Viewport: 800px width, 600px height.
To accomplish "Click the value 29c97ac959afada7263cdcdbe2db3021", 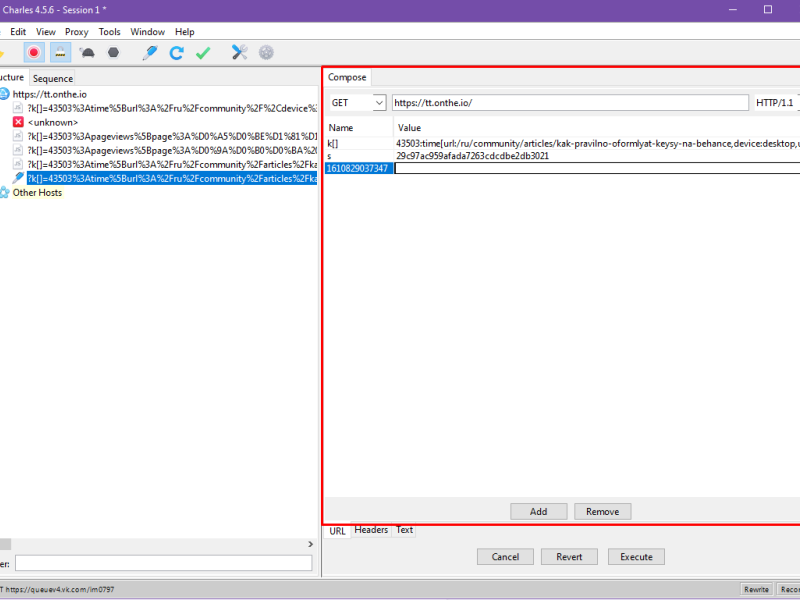I will coord(472,156).
